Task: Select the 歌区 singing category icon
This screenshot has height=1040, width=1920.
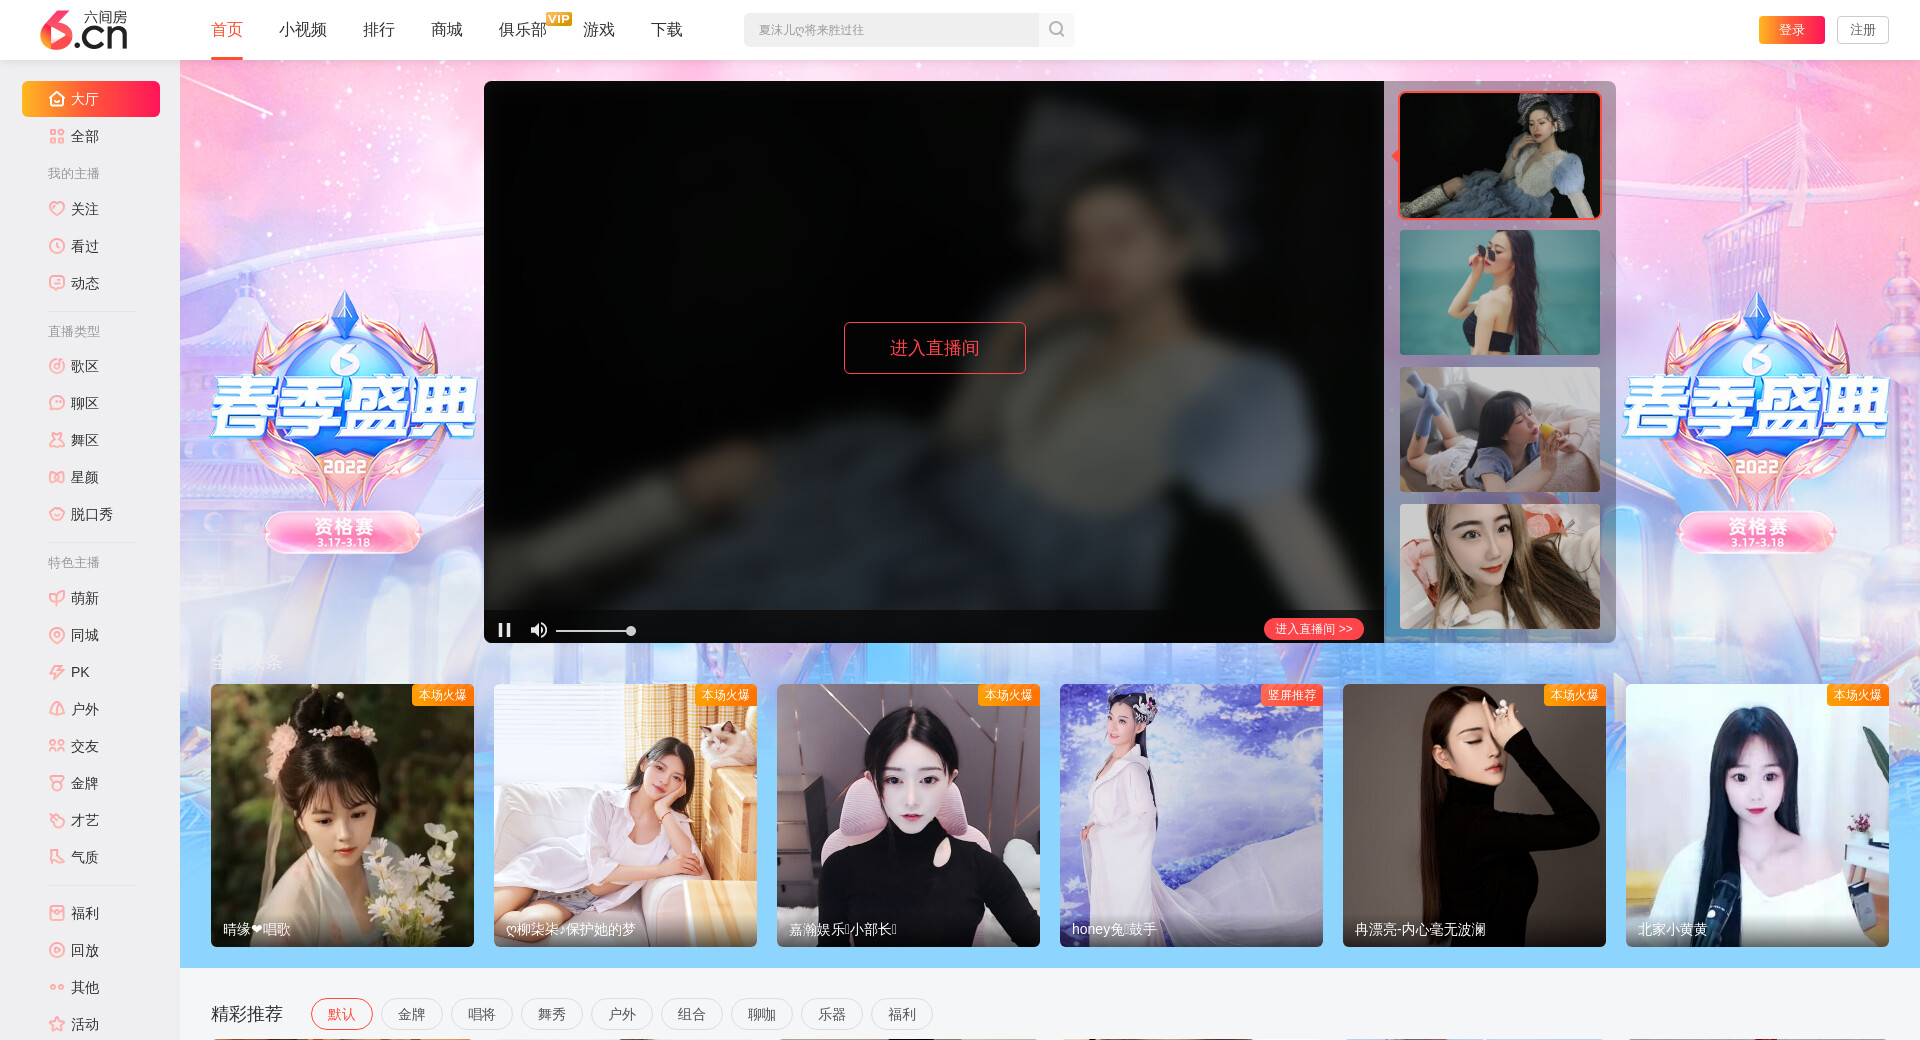Action: click(57, 366)
